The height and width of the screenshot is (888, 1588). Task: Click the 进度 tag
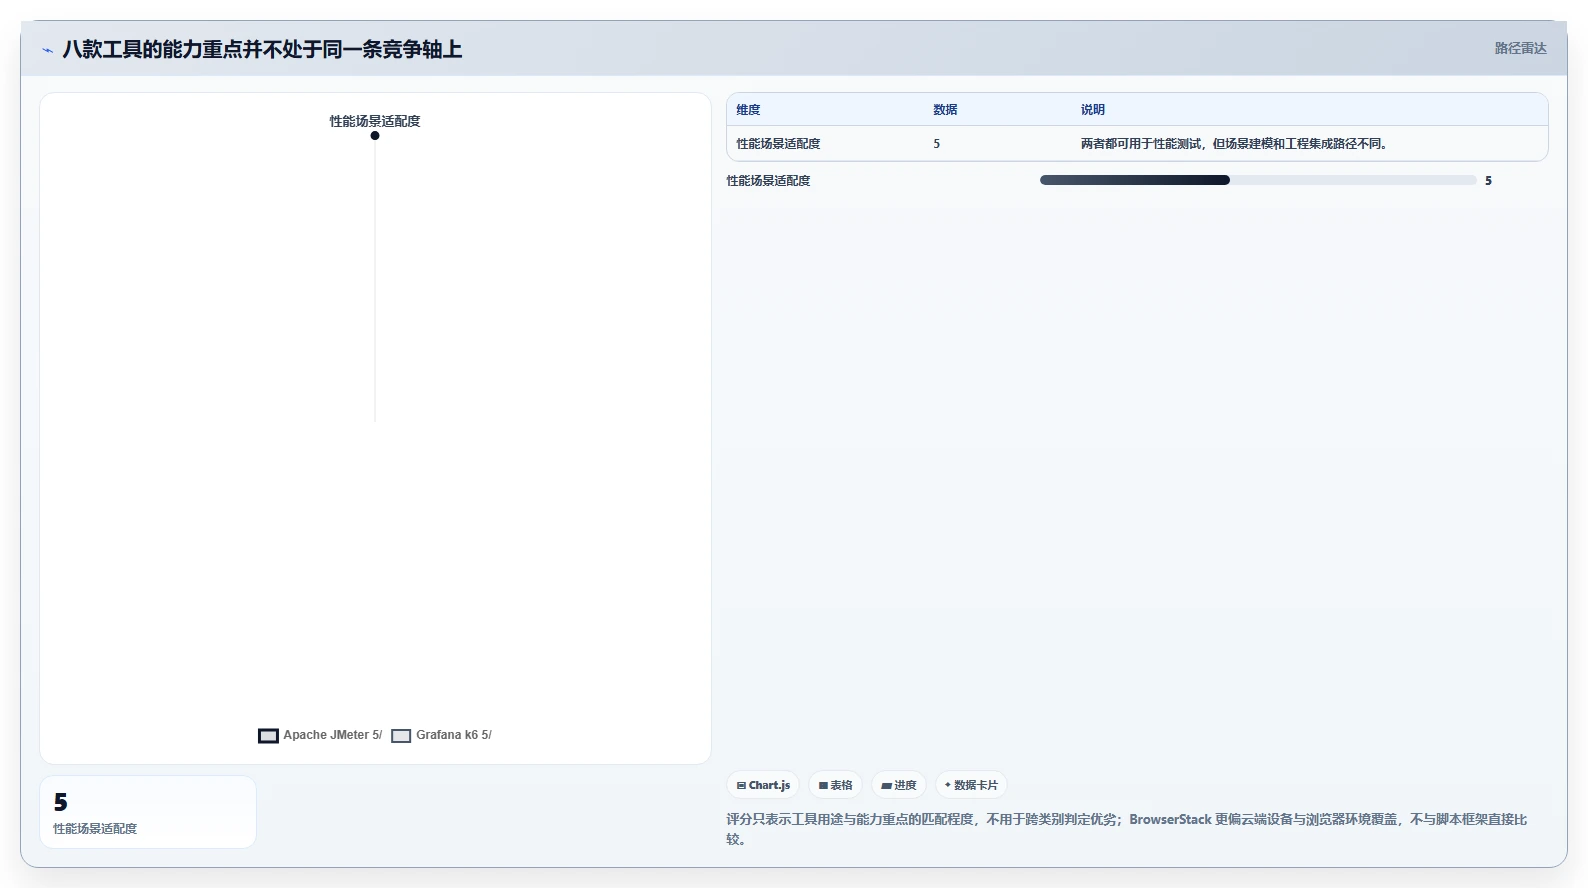pos(899,785)
